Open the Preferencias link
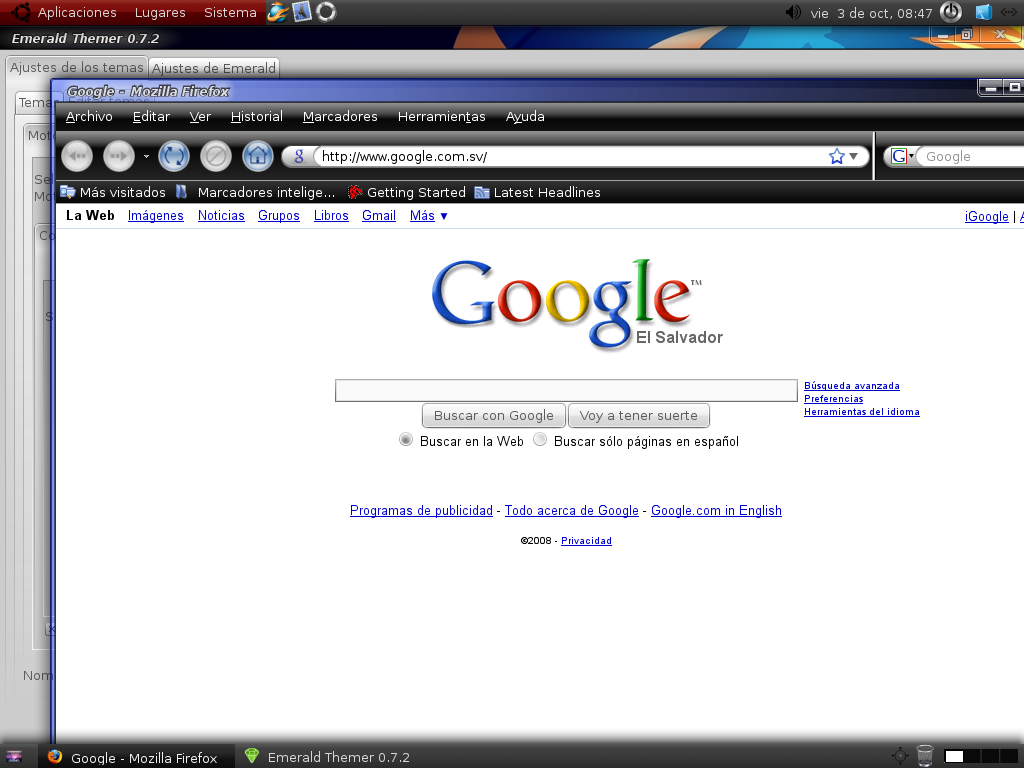The width and height of the screenshot is (1024, 768). tap(833, 399)
